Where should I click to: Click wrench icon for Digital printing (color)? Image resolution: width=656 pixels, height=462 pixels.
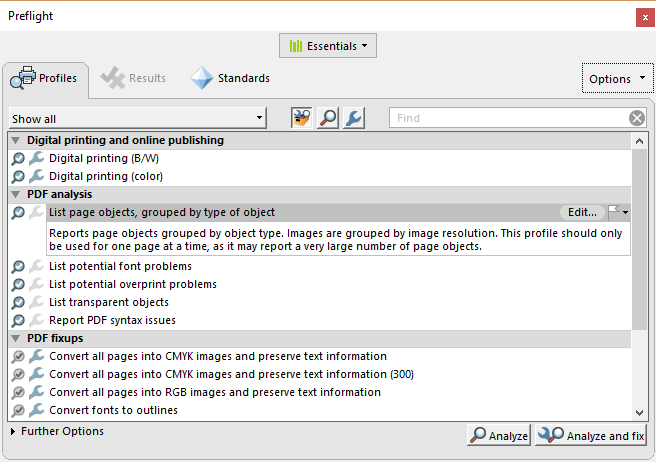37,176
